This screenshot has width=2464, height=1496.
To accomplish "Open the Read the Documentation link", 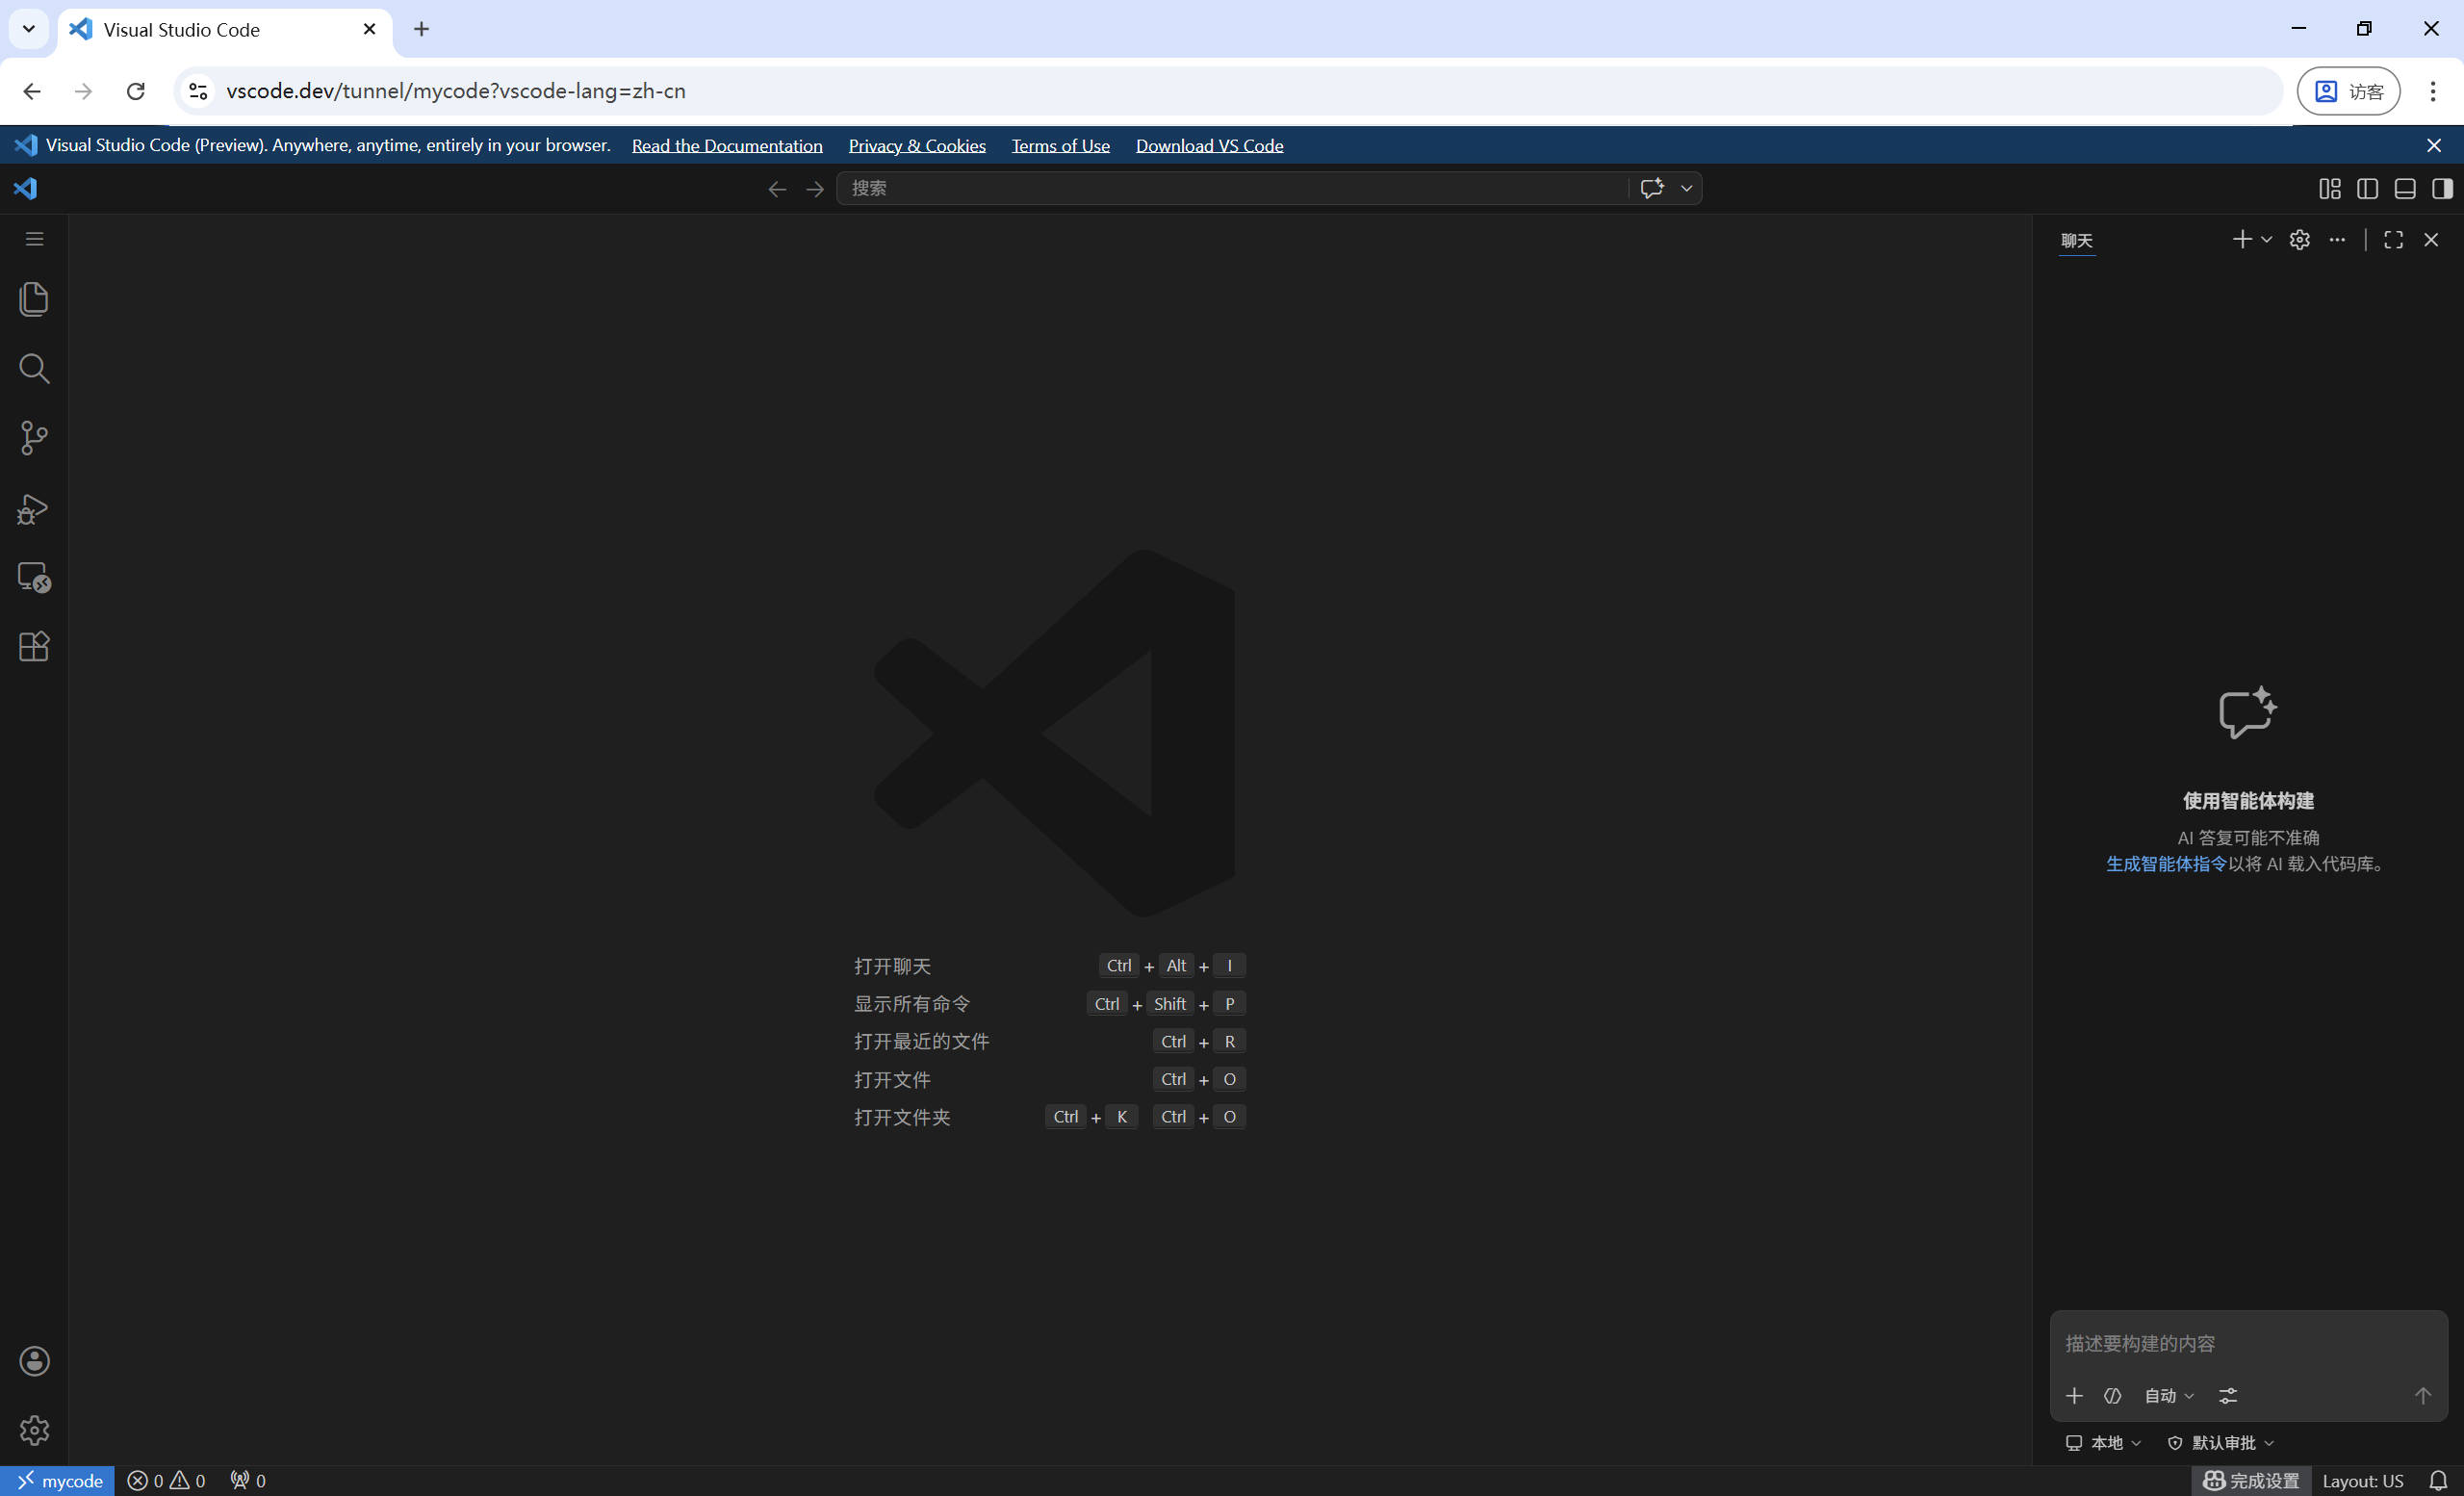I will [x=727, y=146].
